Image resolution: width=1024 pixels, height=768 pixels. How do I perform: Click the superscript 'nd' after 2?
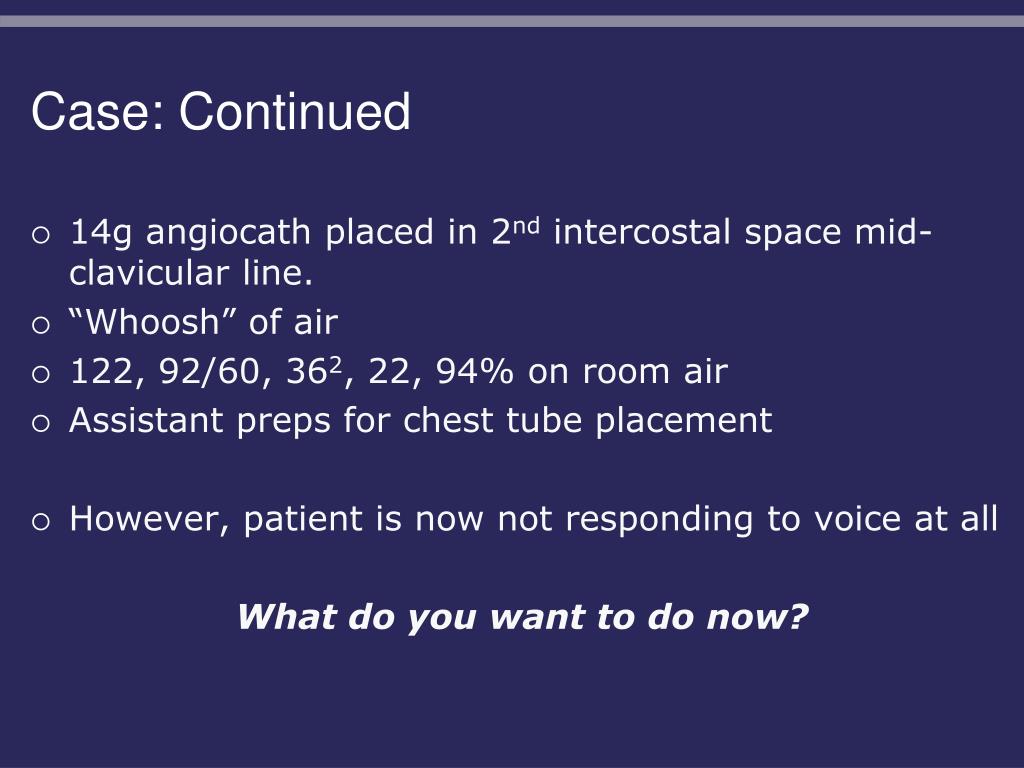tap(527, 226)
